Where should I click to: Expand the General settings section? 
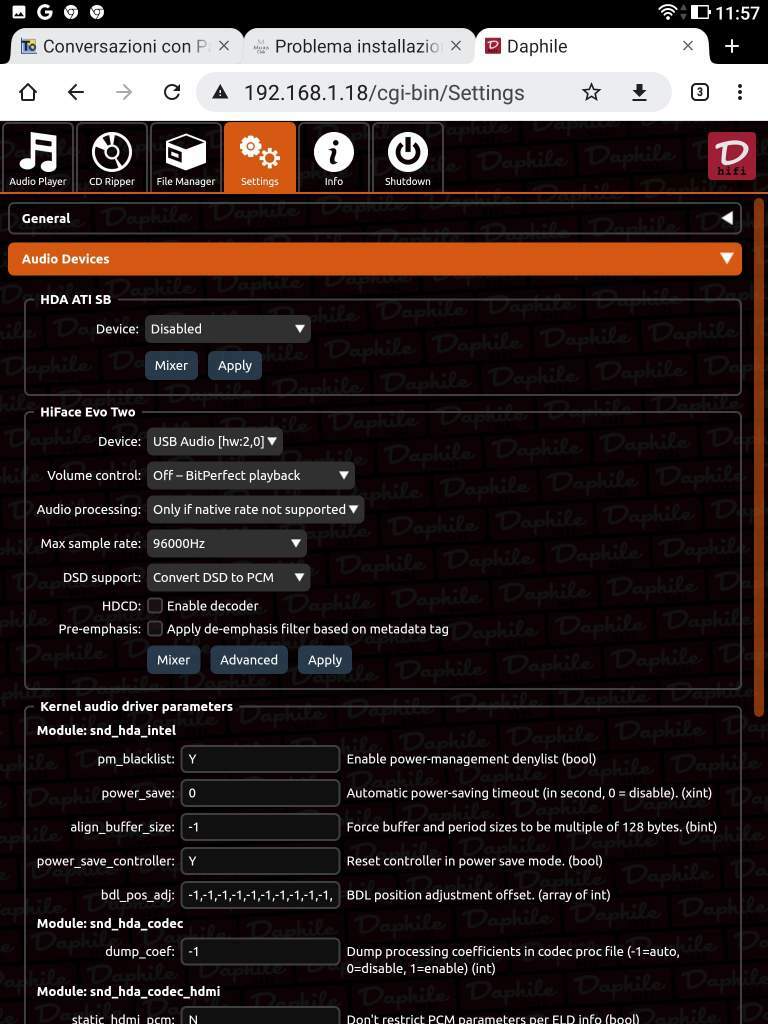375,219
